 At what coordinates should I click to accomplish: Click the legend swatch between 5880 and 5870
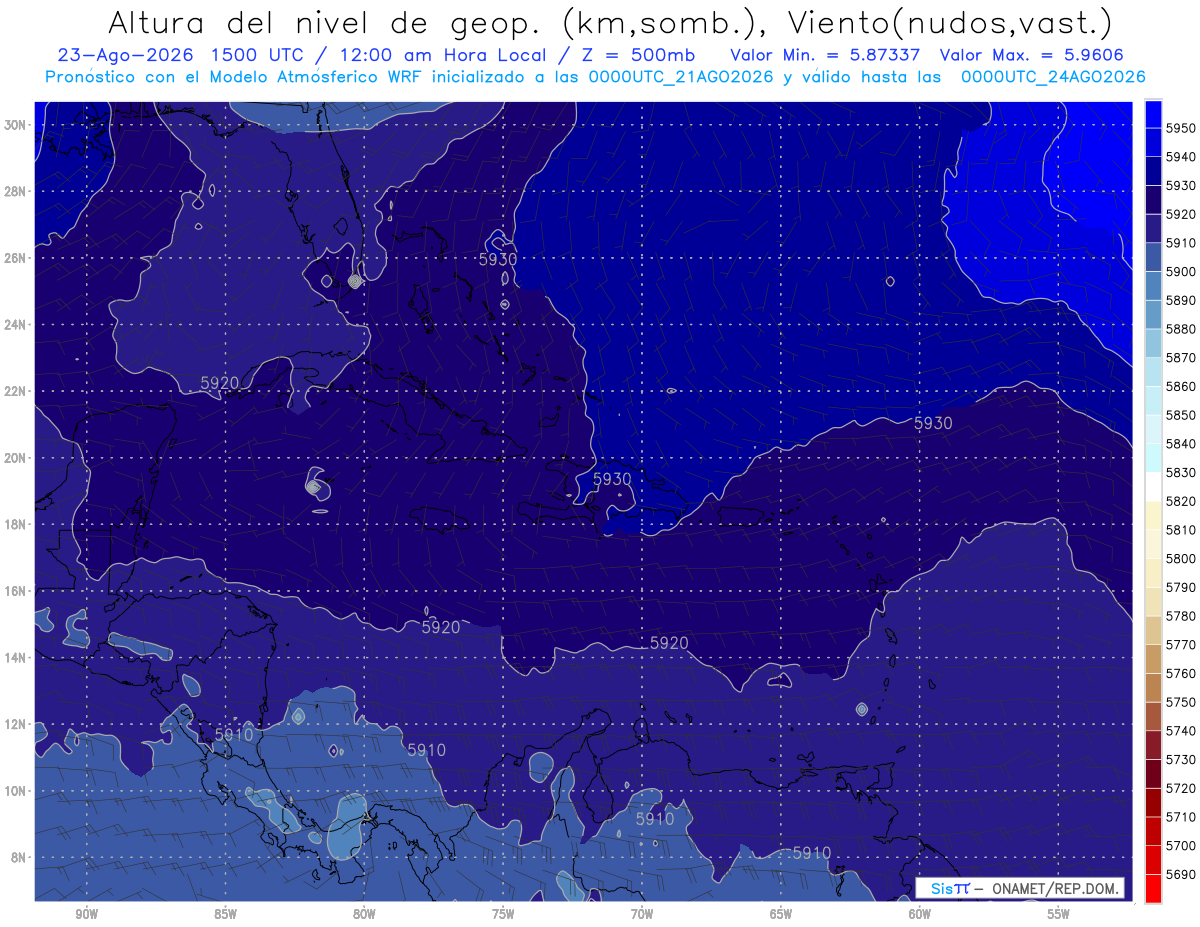tap(1153, 344)
